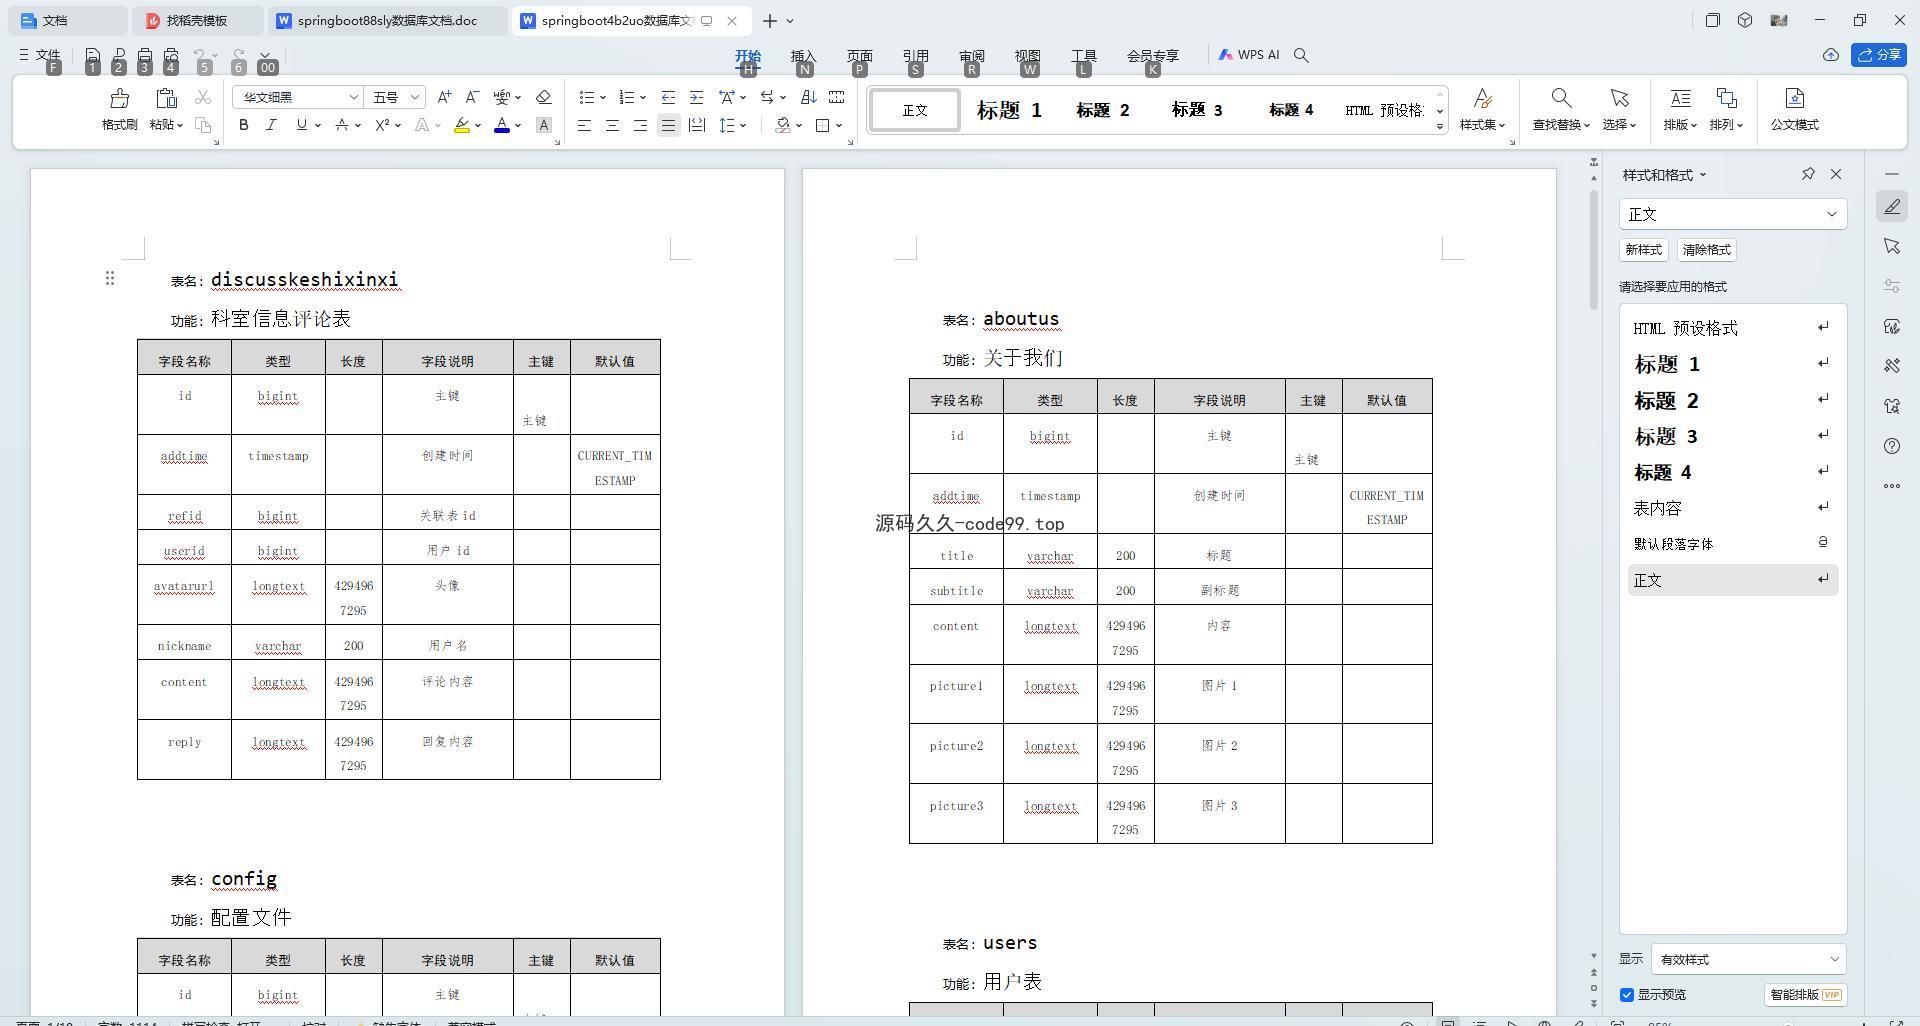Viewport: 1920px width, 1026px height.
Task: Click the Sort (A-Z arrow) icon
Action: pos(809,97)
